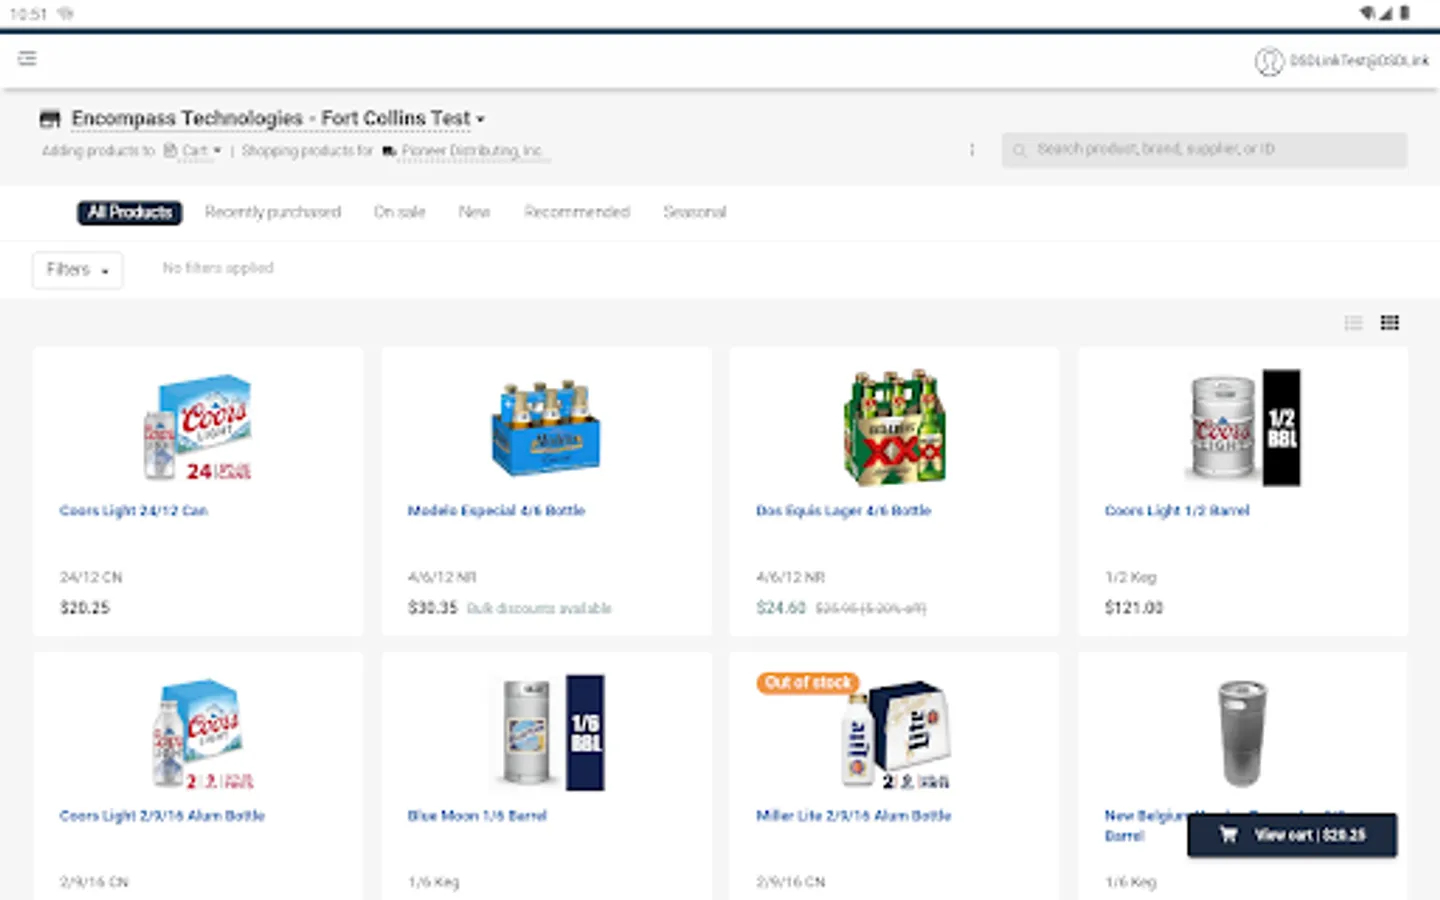Click Coors Light aluminum bottle pack image
Viewport: 1440px width, 900px height.
click(202, 733)
